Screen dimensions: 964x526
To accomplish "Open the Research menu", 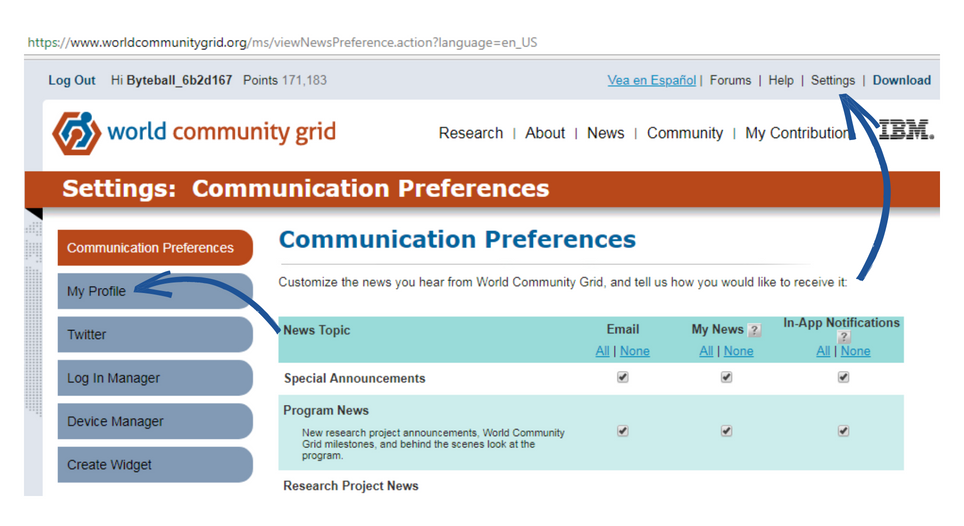I will [x=470, y=133].
